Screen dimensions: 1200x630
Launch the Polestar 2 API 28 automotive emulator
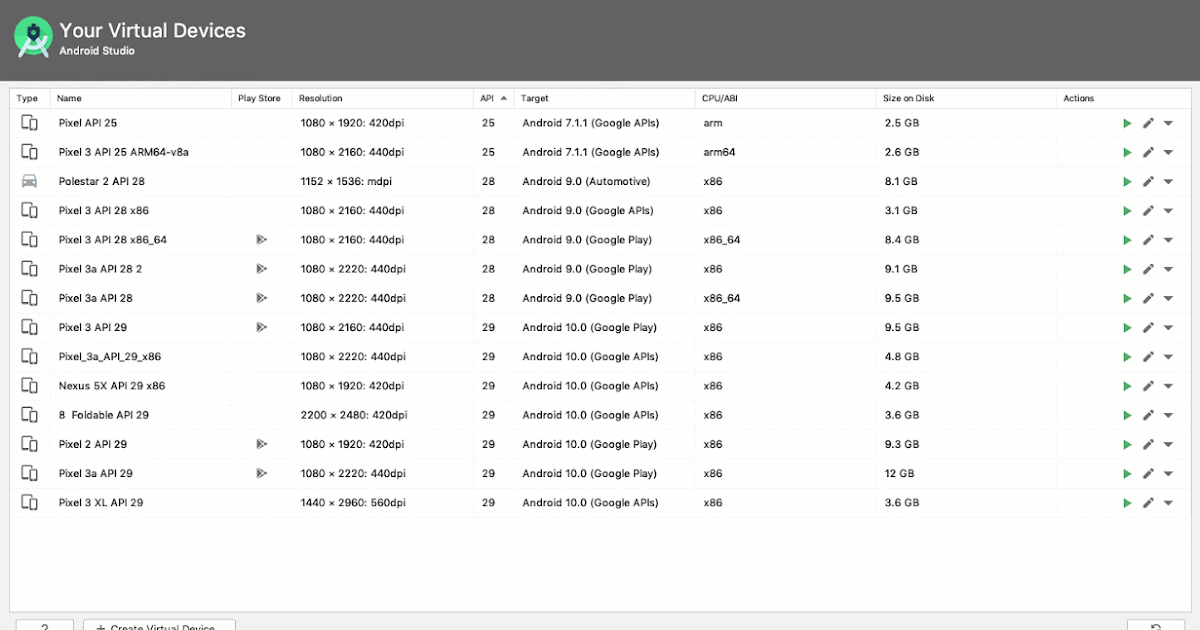point(1127,181)
